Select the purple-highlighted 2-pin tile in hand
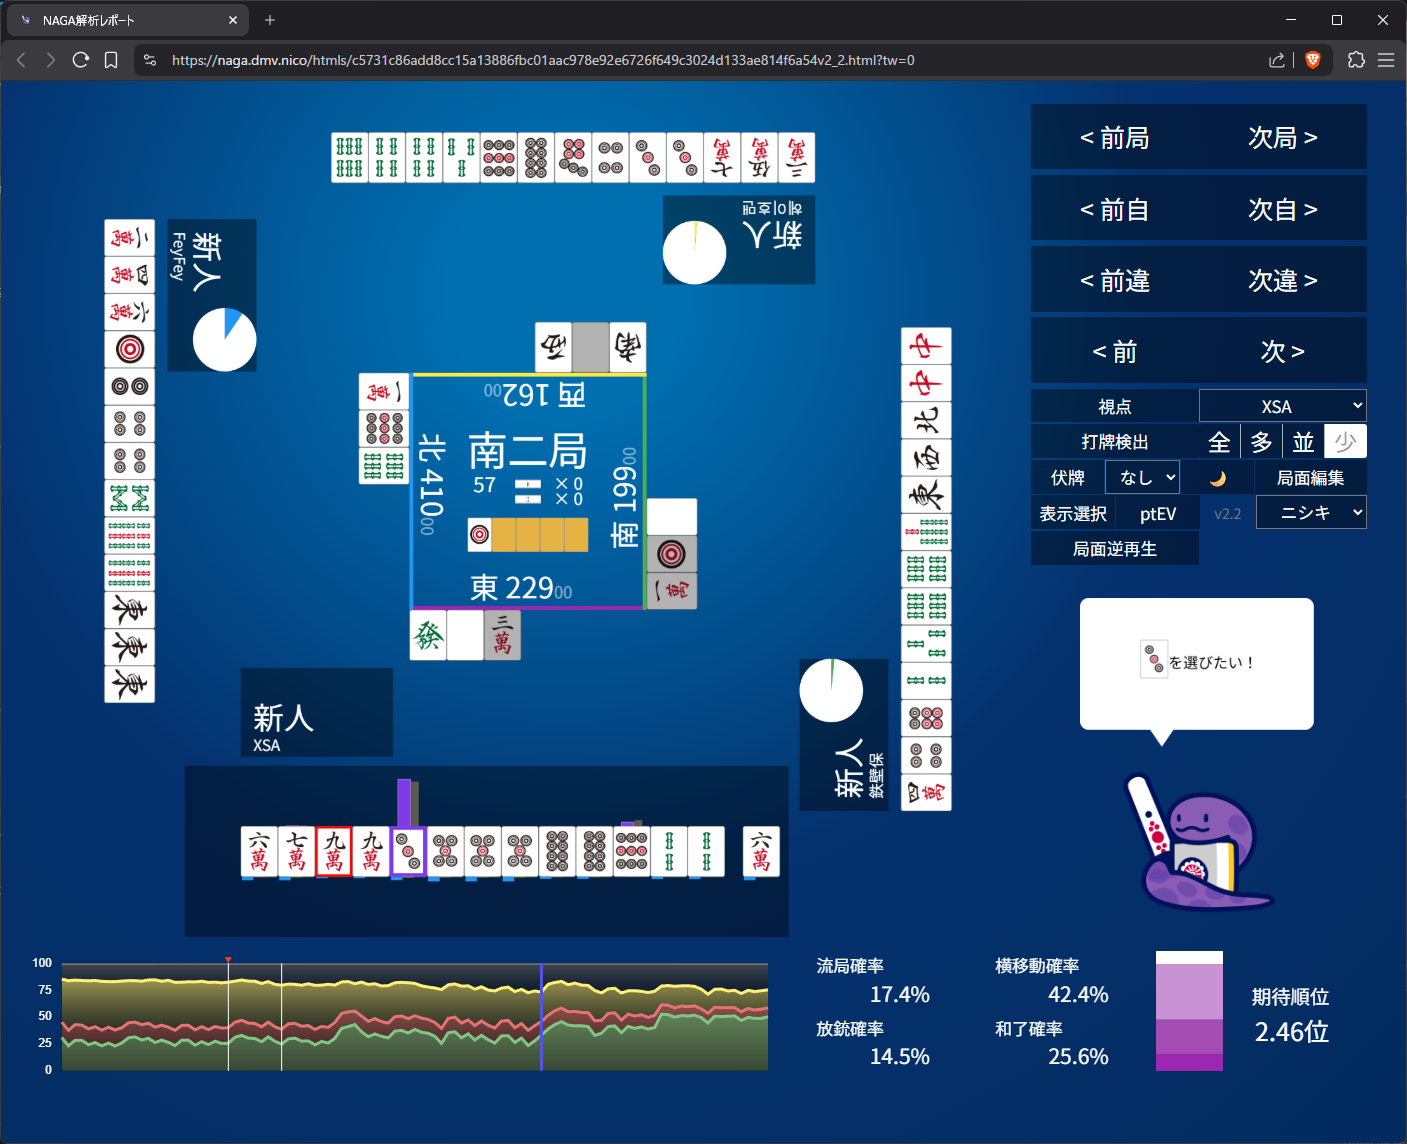The image size is (1407, 1144). (x=408, y=852)
